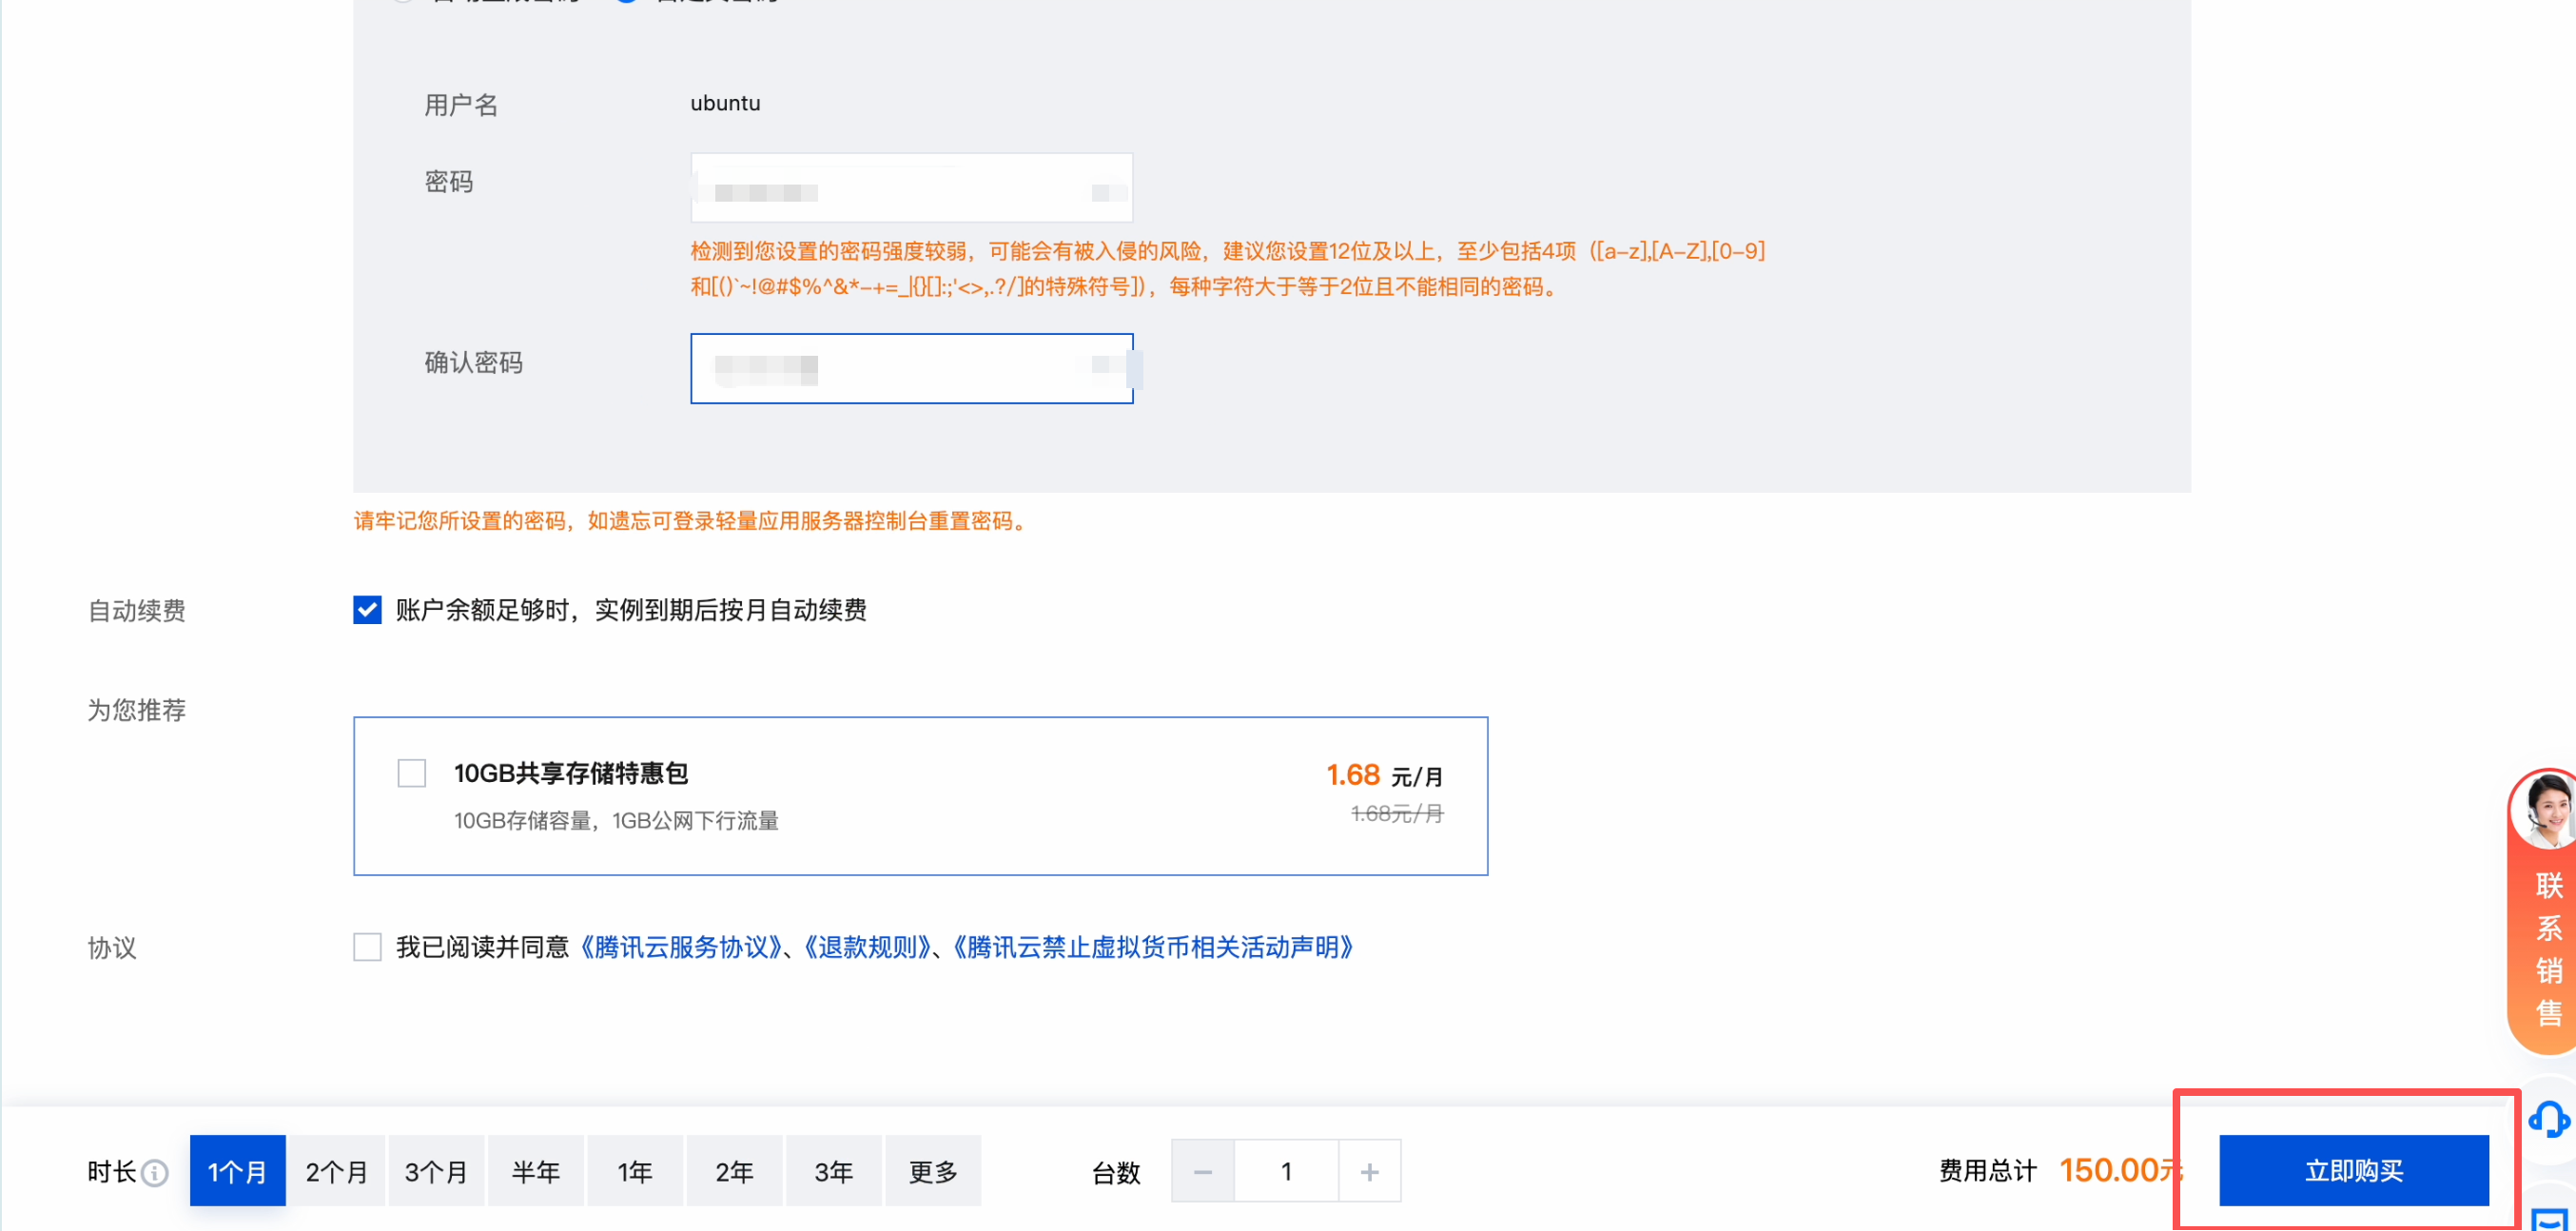Click the minus quantity button

click(x=1203, y=1171)
